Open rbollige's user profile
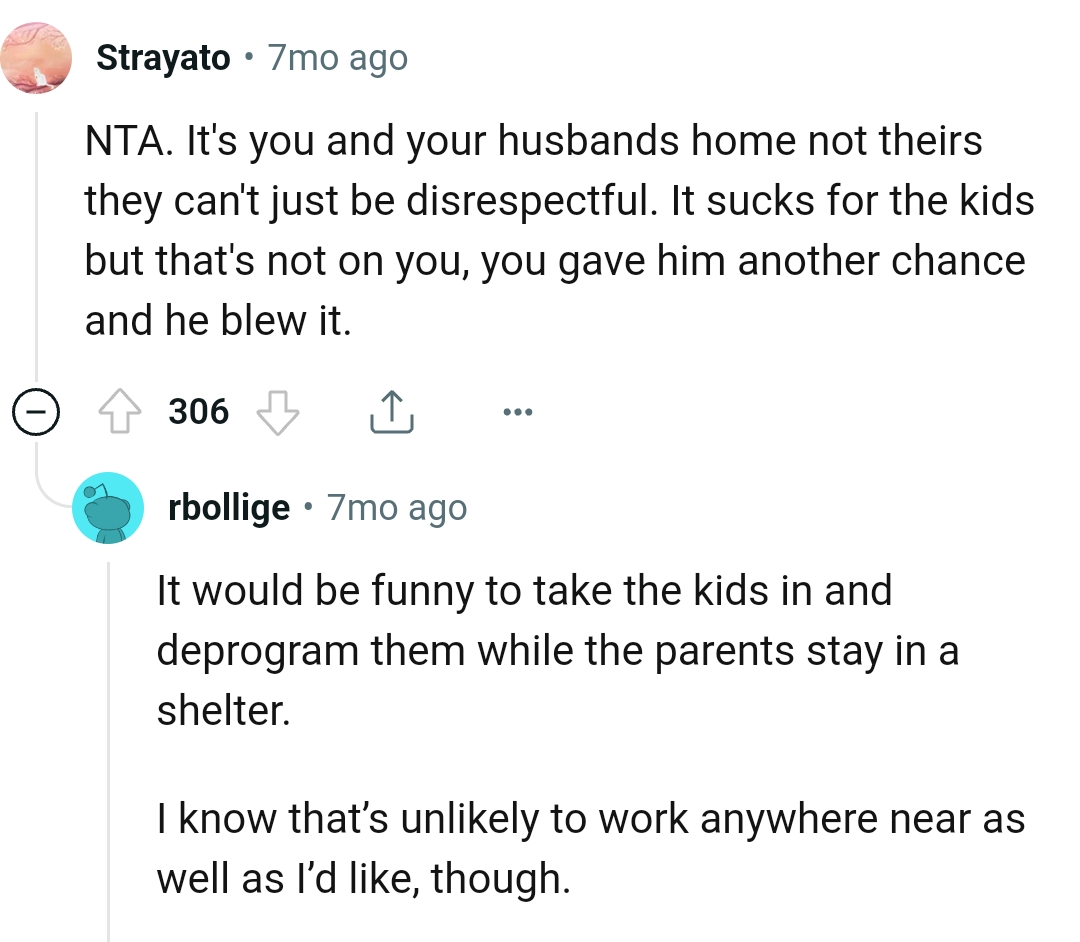Viewport: 1080px width, 942px height. (x=230, y=507)
